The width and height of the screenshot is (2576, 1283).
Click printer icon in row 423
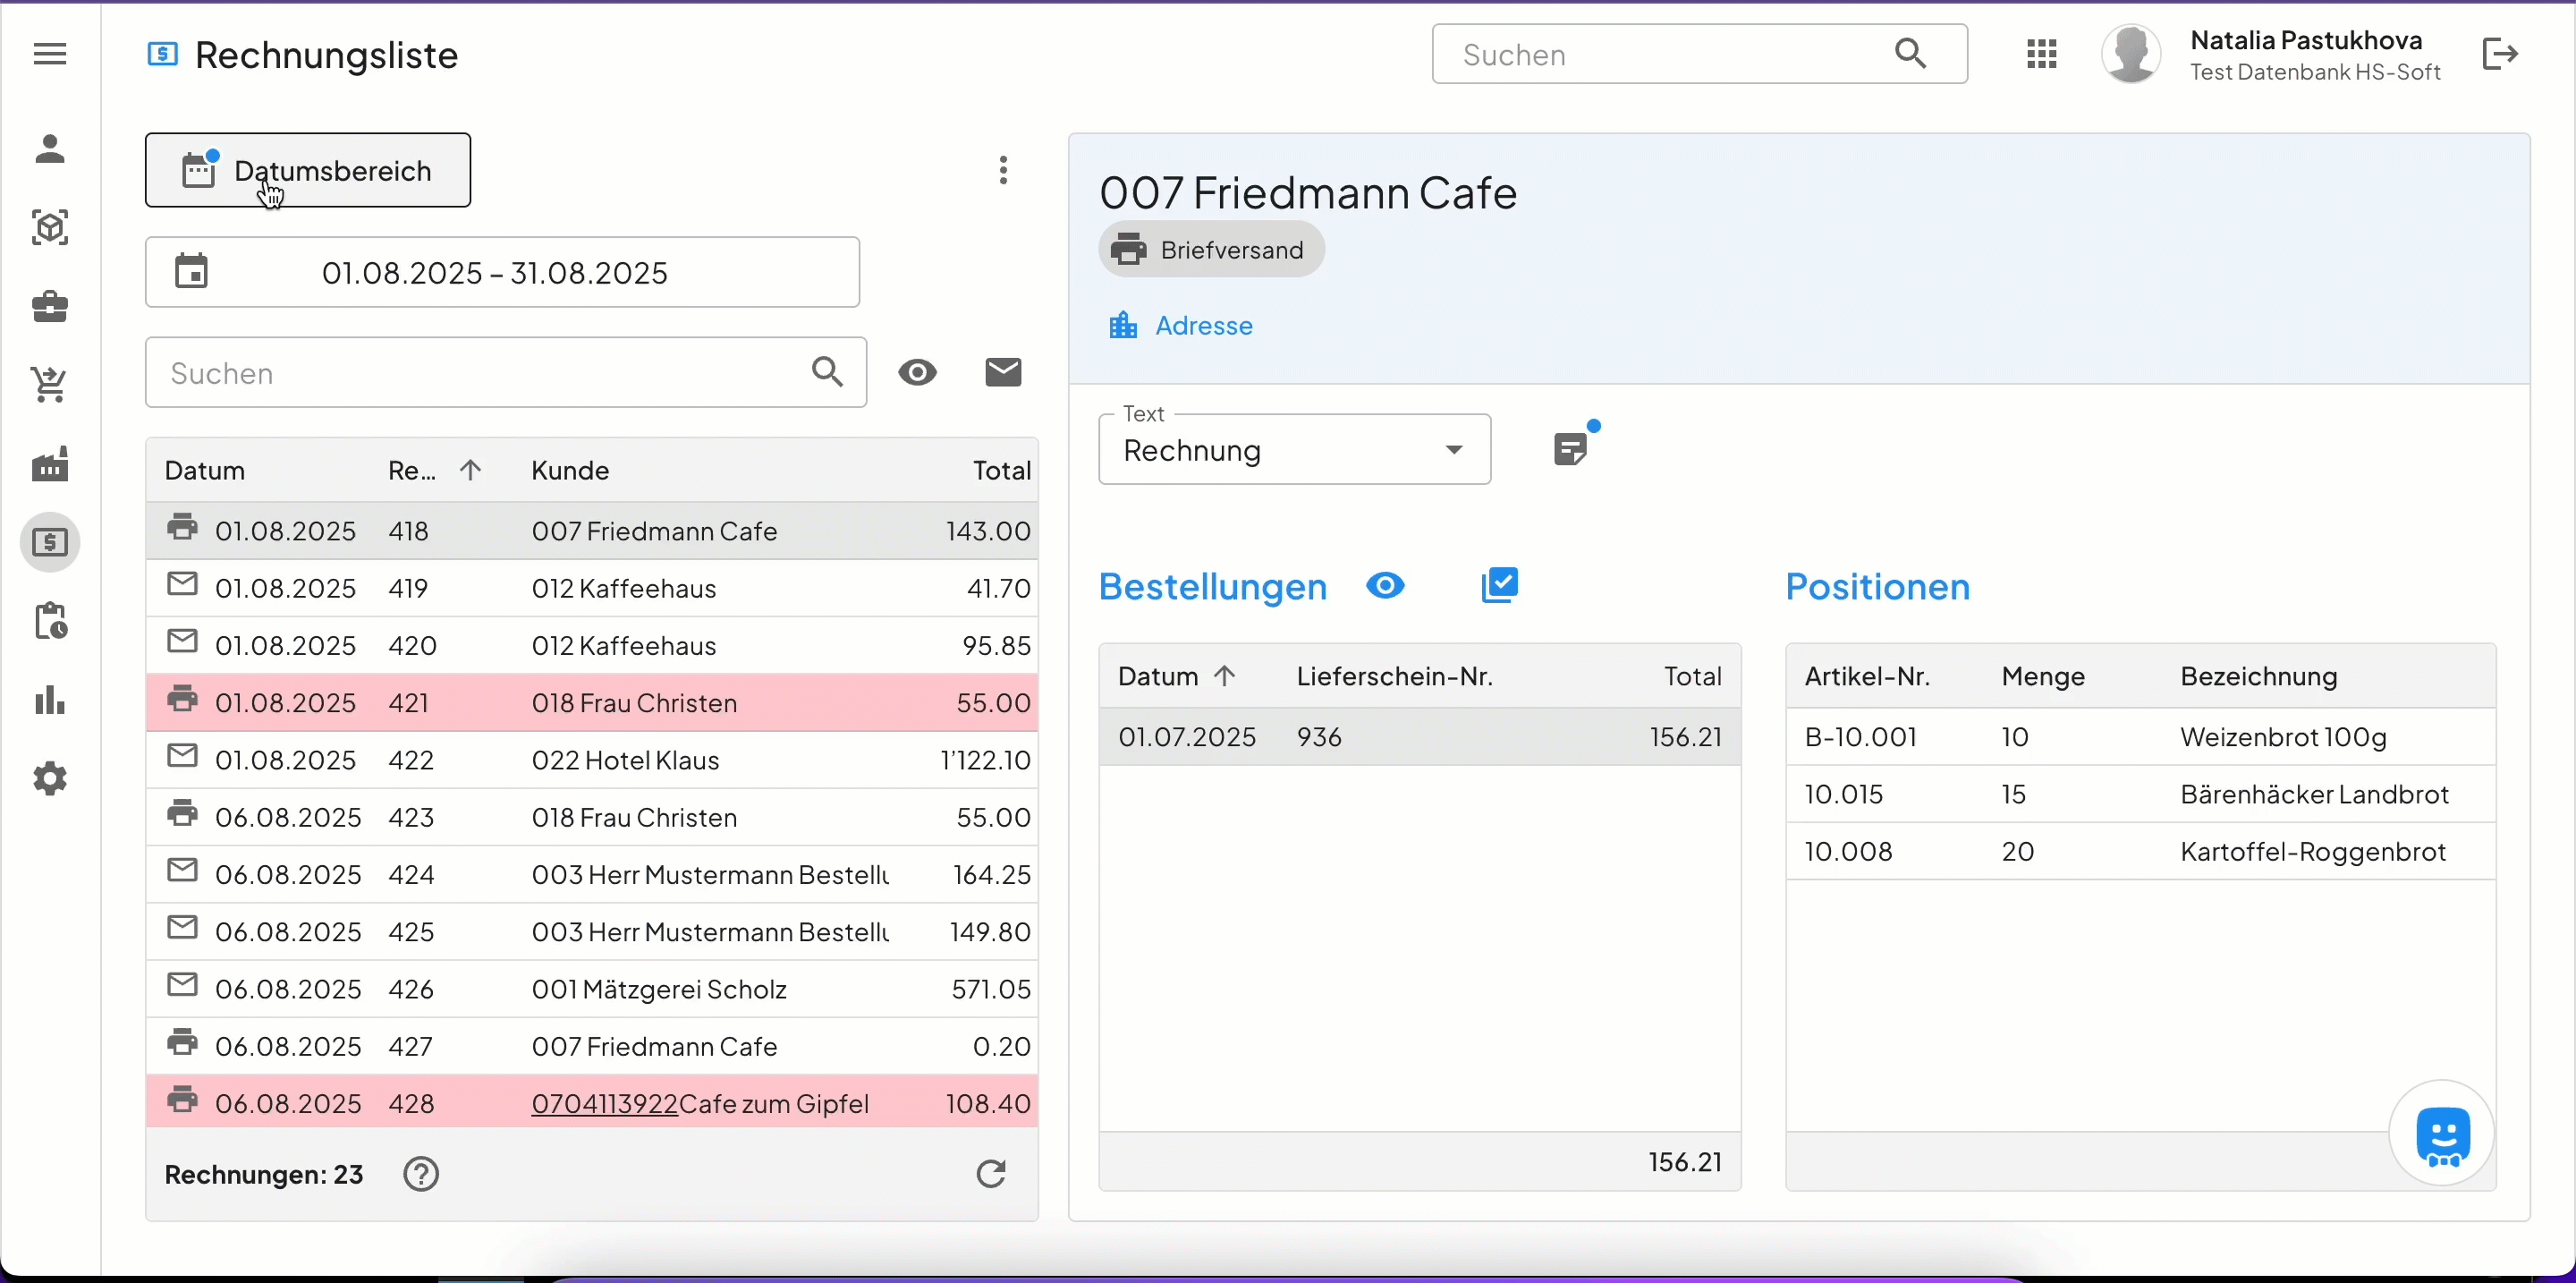coord(182,813)
